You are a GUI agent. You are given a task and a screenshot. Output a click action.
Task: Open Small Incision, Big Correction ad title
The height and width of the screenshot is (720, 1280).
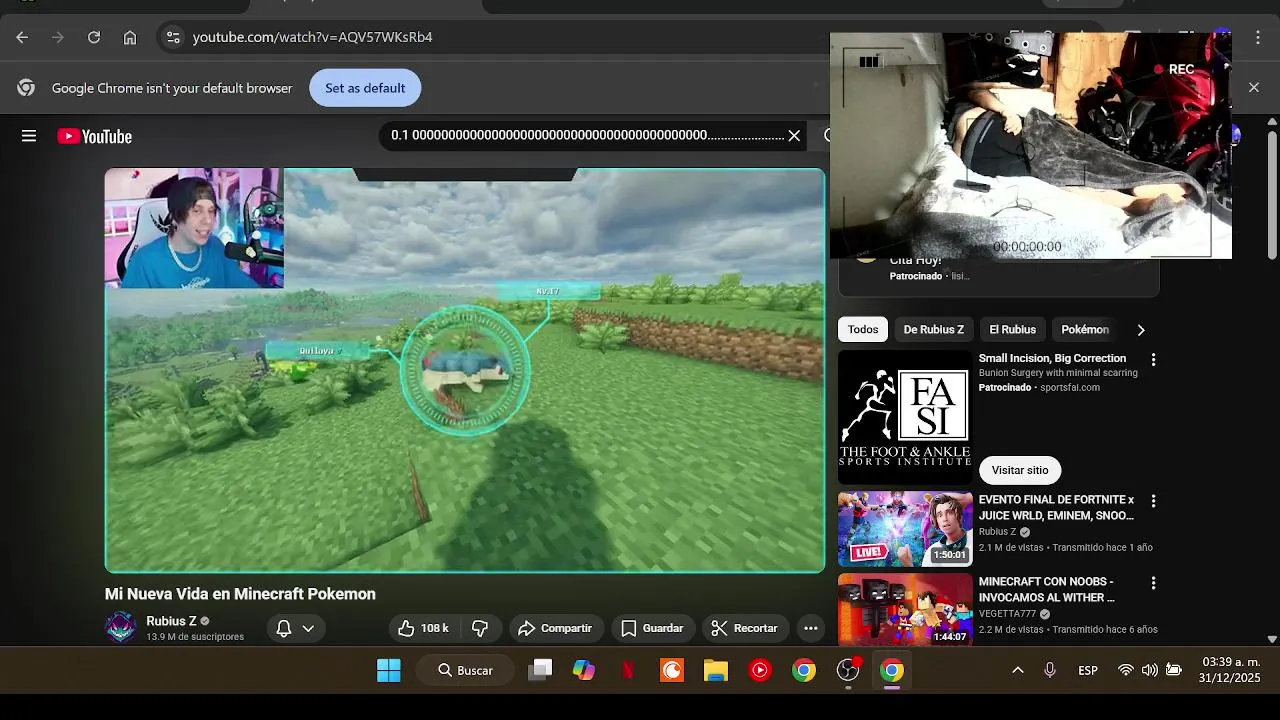coord(1052,358)
